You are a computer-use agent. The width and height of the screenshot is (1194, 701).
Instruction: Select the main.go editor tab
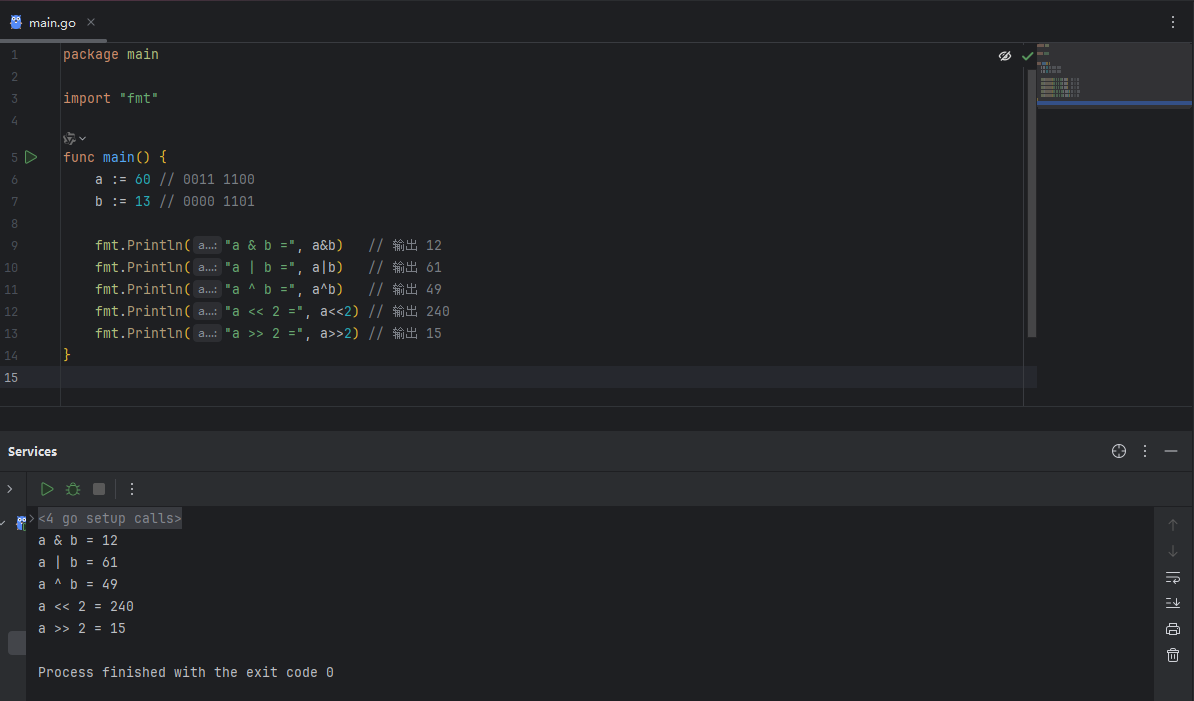click(52, 22)
